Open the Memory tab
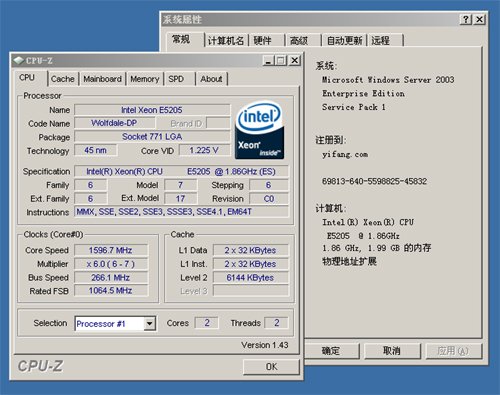The height and width of the screenshot is (395, 500). click(x=145, y=79)
